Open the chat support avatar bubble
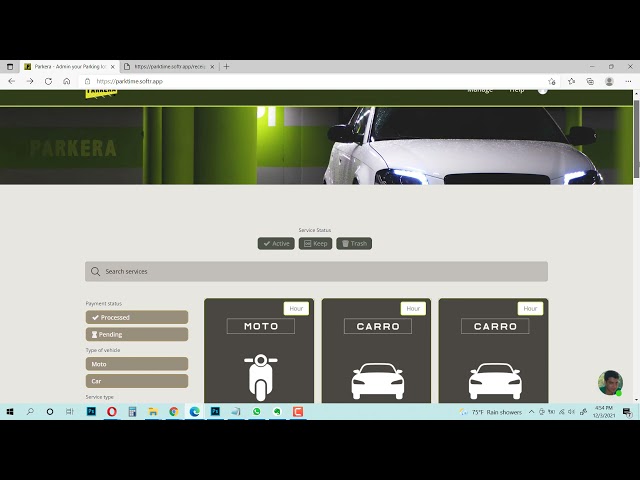 pyautogui.click(x=610, y=383)
